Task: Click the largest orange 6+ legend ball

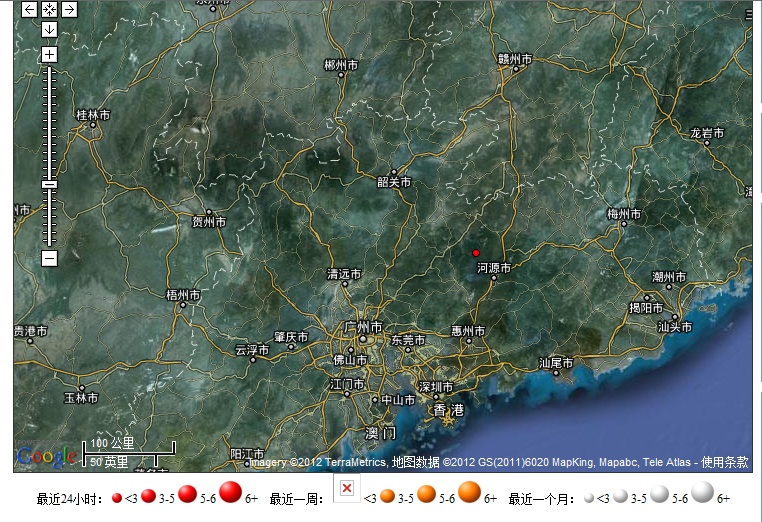Action: (x=470, y=492)
